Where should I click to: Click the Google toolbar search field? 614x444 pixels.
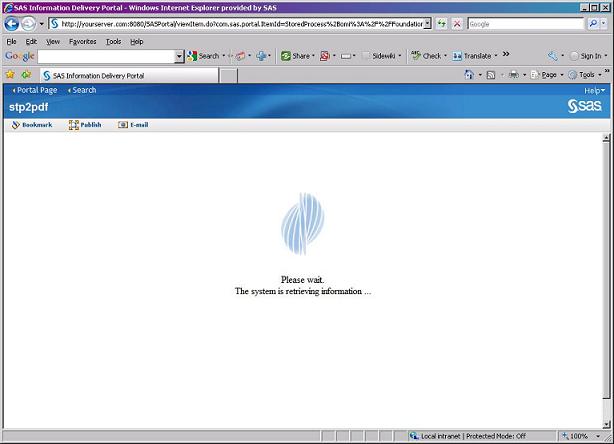(107, 56)
